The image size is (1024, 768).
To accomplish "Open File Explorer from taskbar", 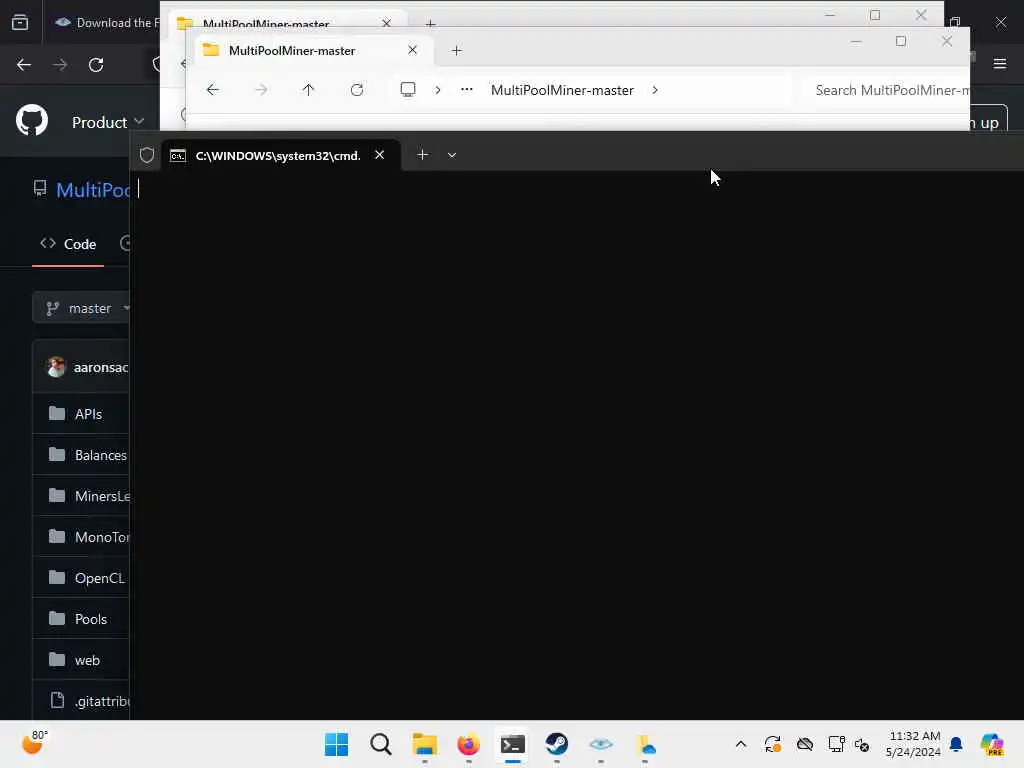I will point(424,744).
